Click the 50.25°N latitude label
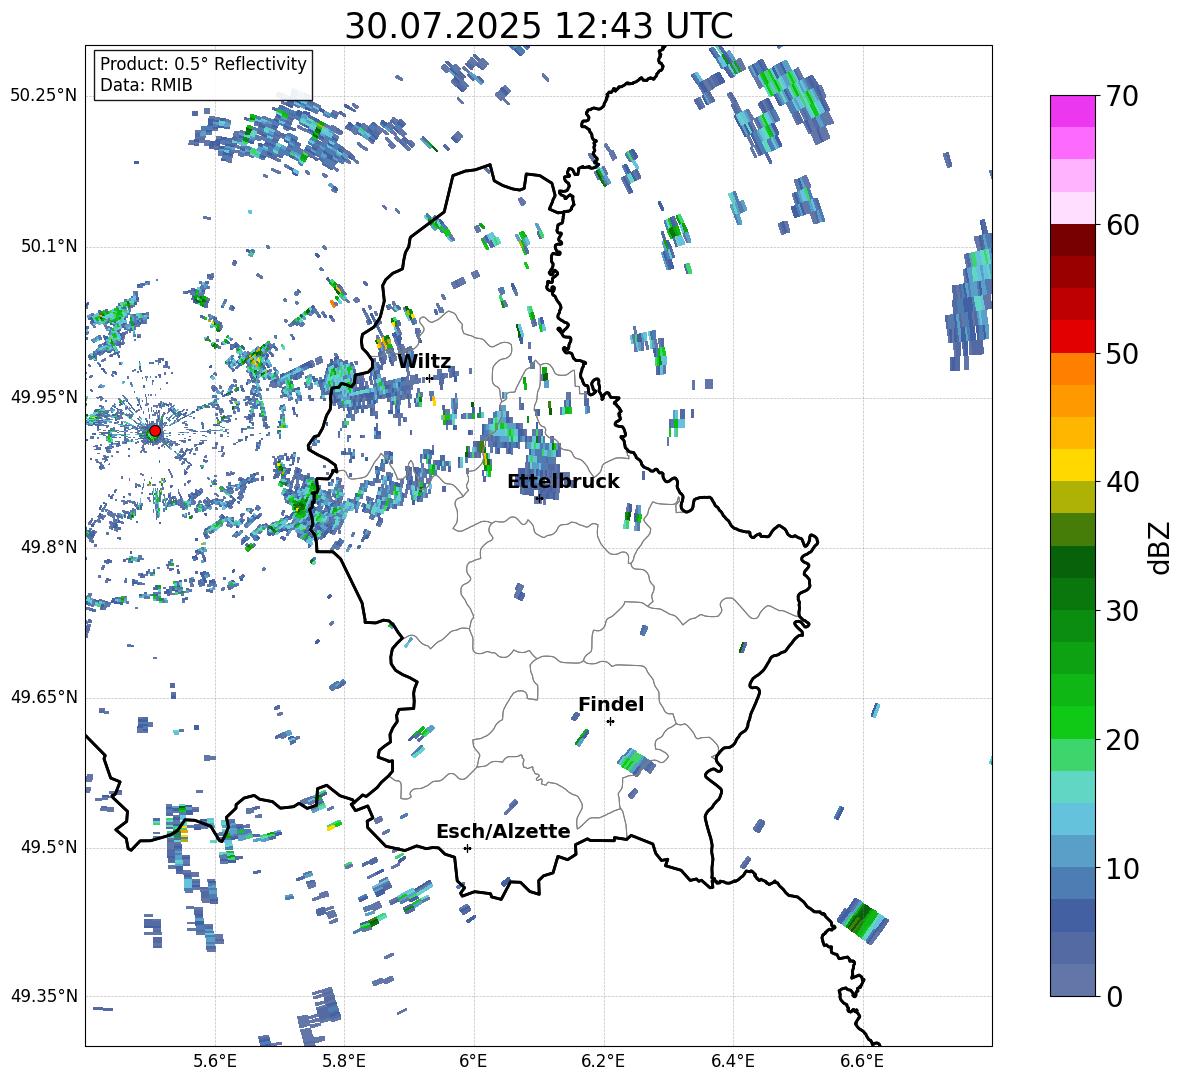The width and height of the screenshot is (1184, 1081). (x=44, y=96)
